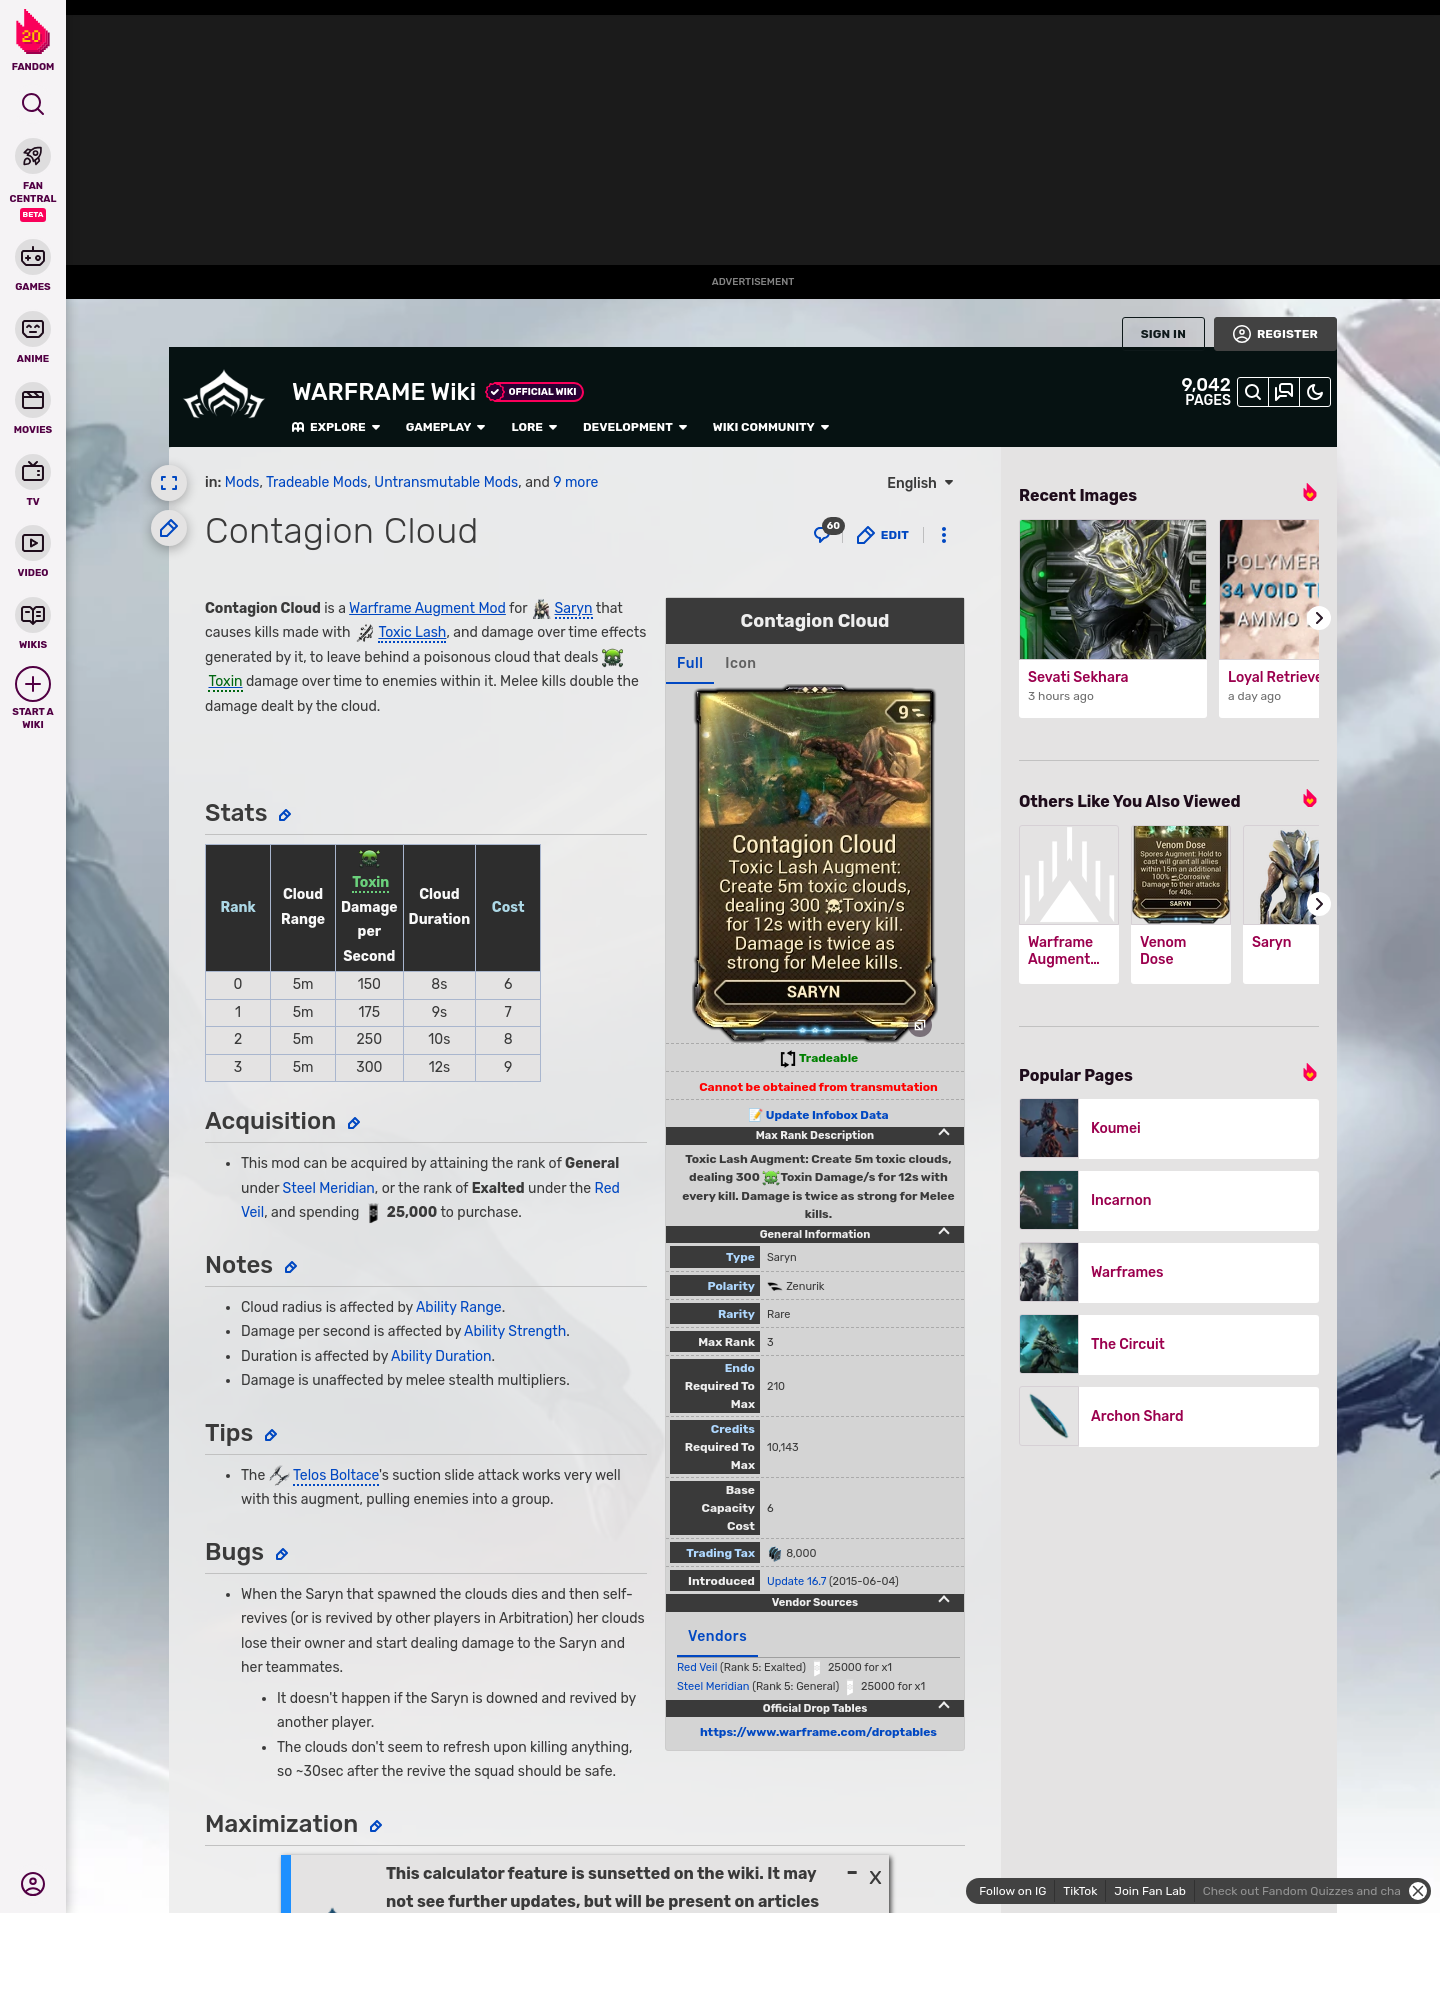Edit the Stats section pencil icon
This screenshot has height=2000, width=1440.
[285, 816]
